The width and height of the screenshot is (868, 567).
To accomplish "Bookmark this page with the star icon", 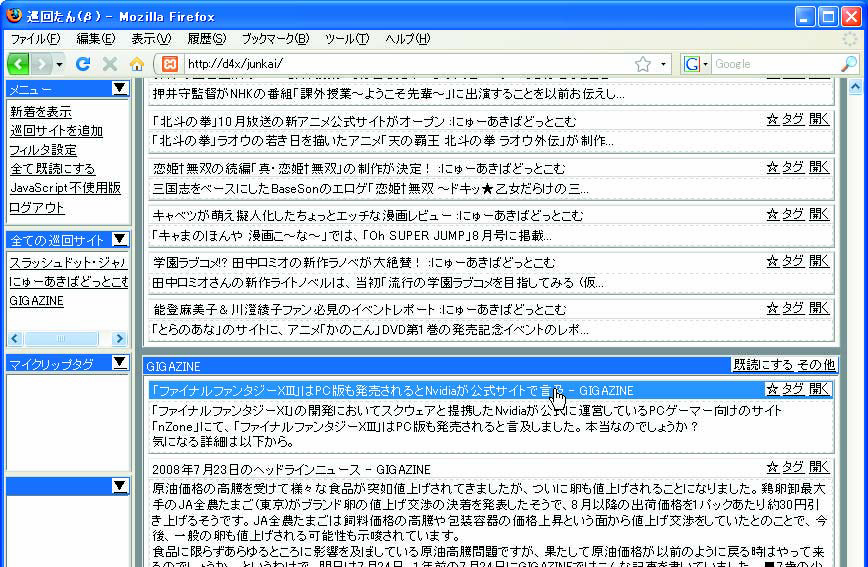I will [x=643, y=64].
